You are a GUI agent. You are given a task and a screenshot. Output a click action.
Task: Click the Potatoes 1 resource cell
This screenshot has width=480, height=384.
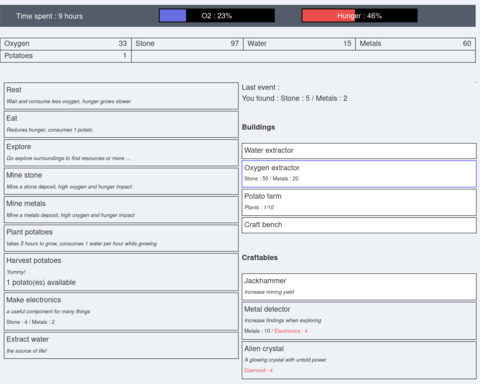[66, 56]
